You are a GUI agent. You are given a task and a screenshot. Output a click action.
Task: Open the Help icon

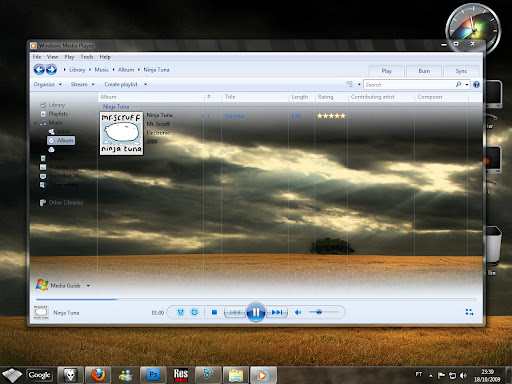pos(476,84)
